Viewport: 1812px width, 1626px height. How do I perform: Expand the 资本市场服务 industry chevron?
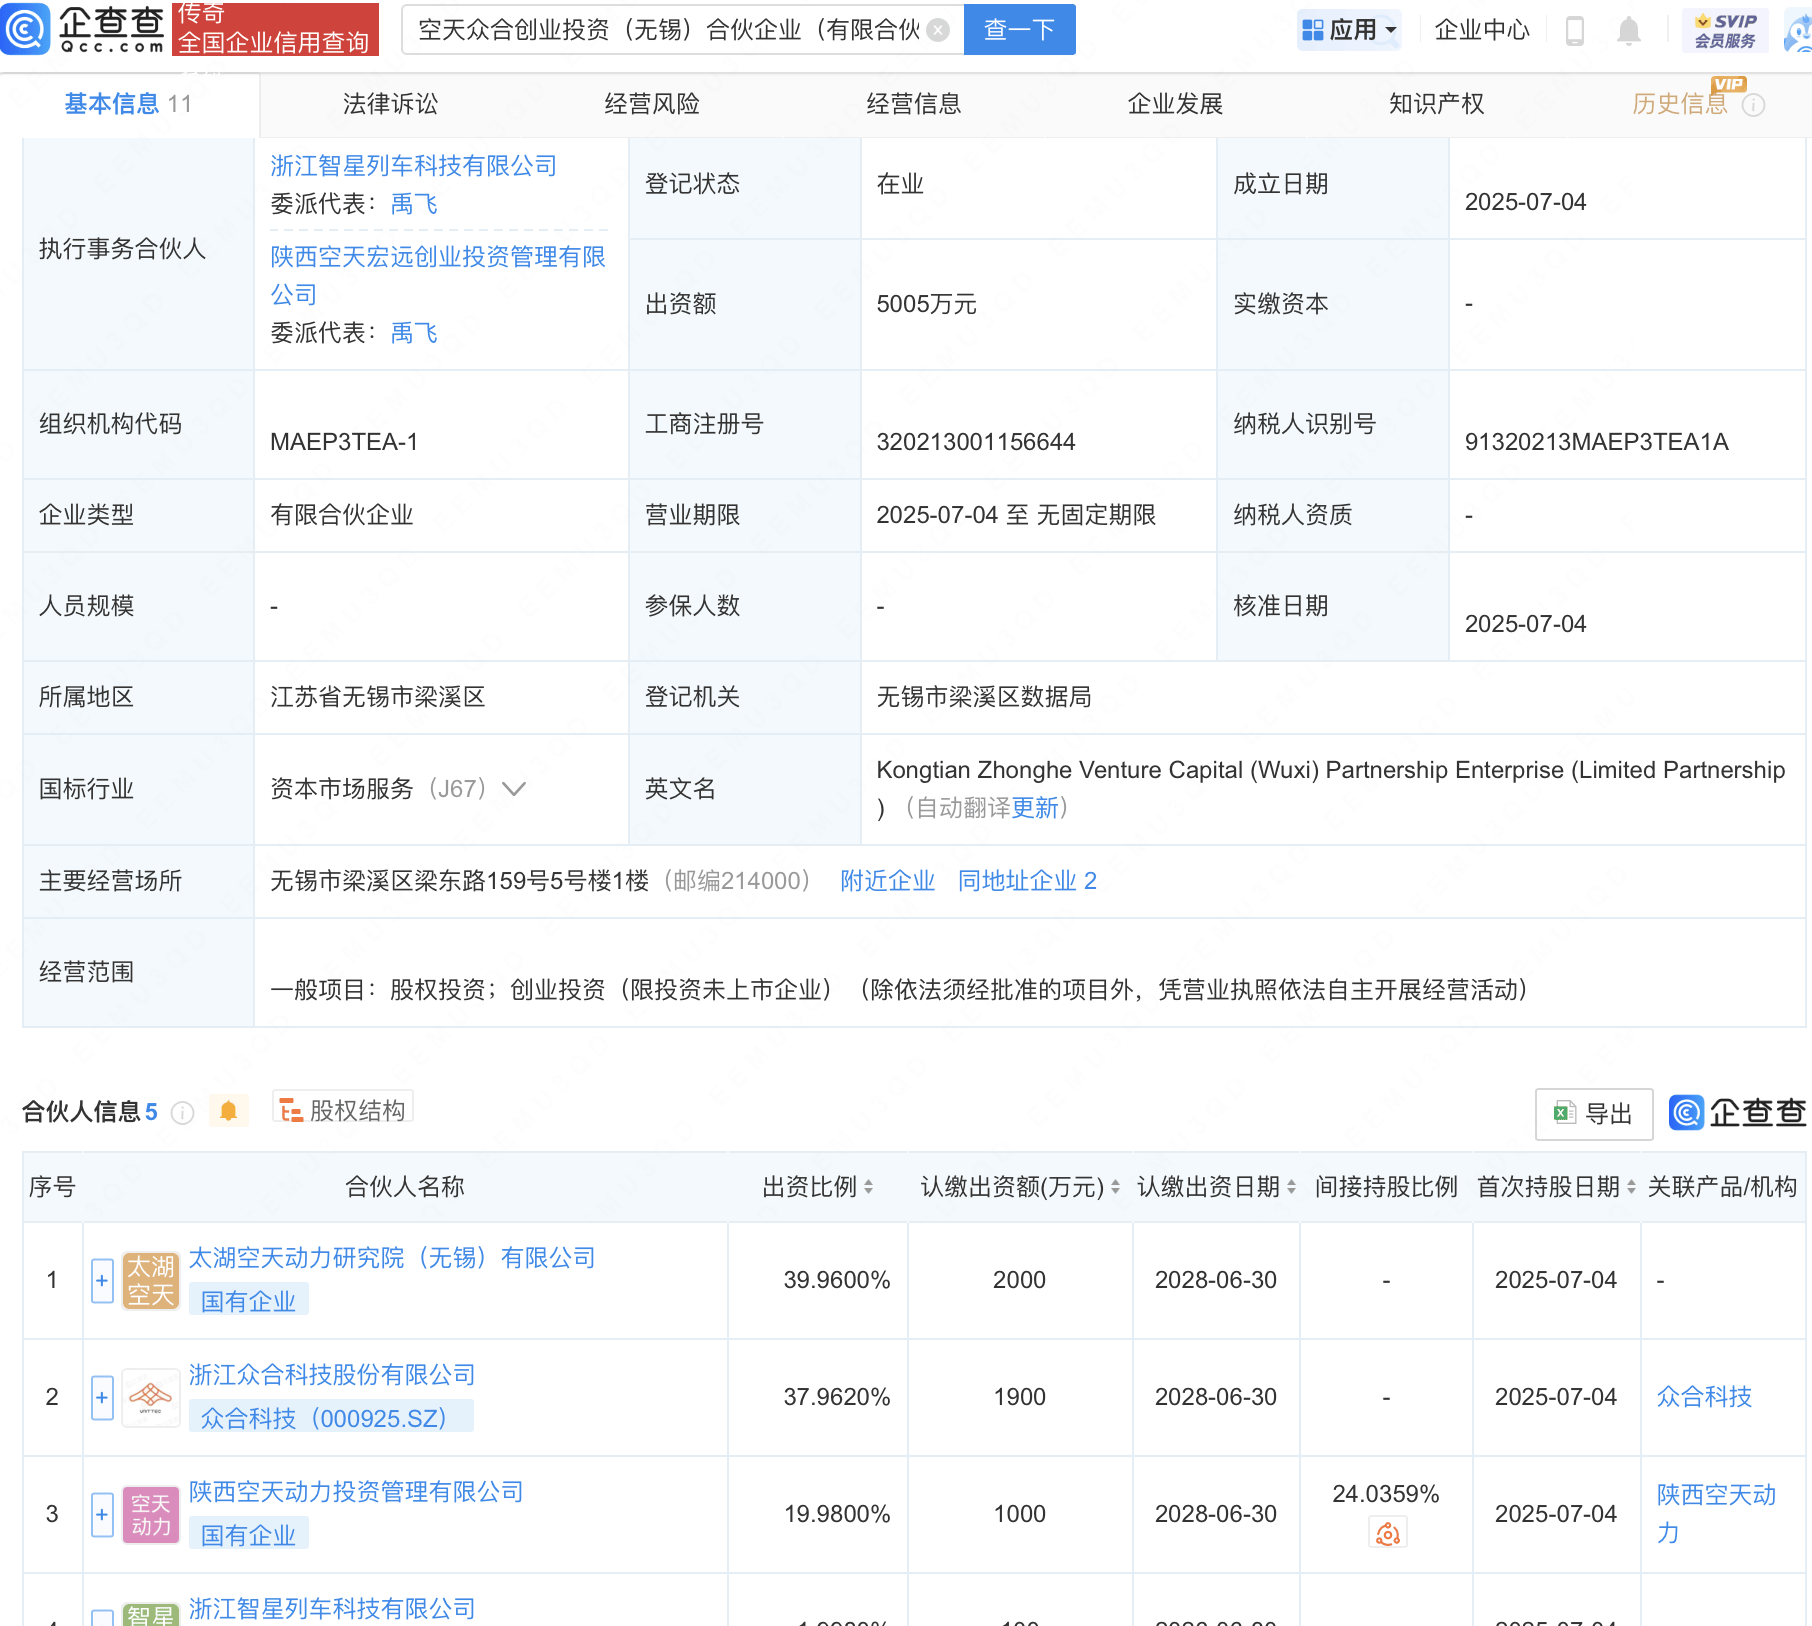[x=514, y=789]
